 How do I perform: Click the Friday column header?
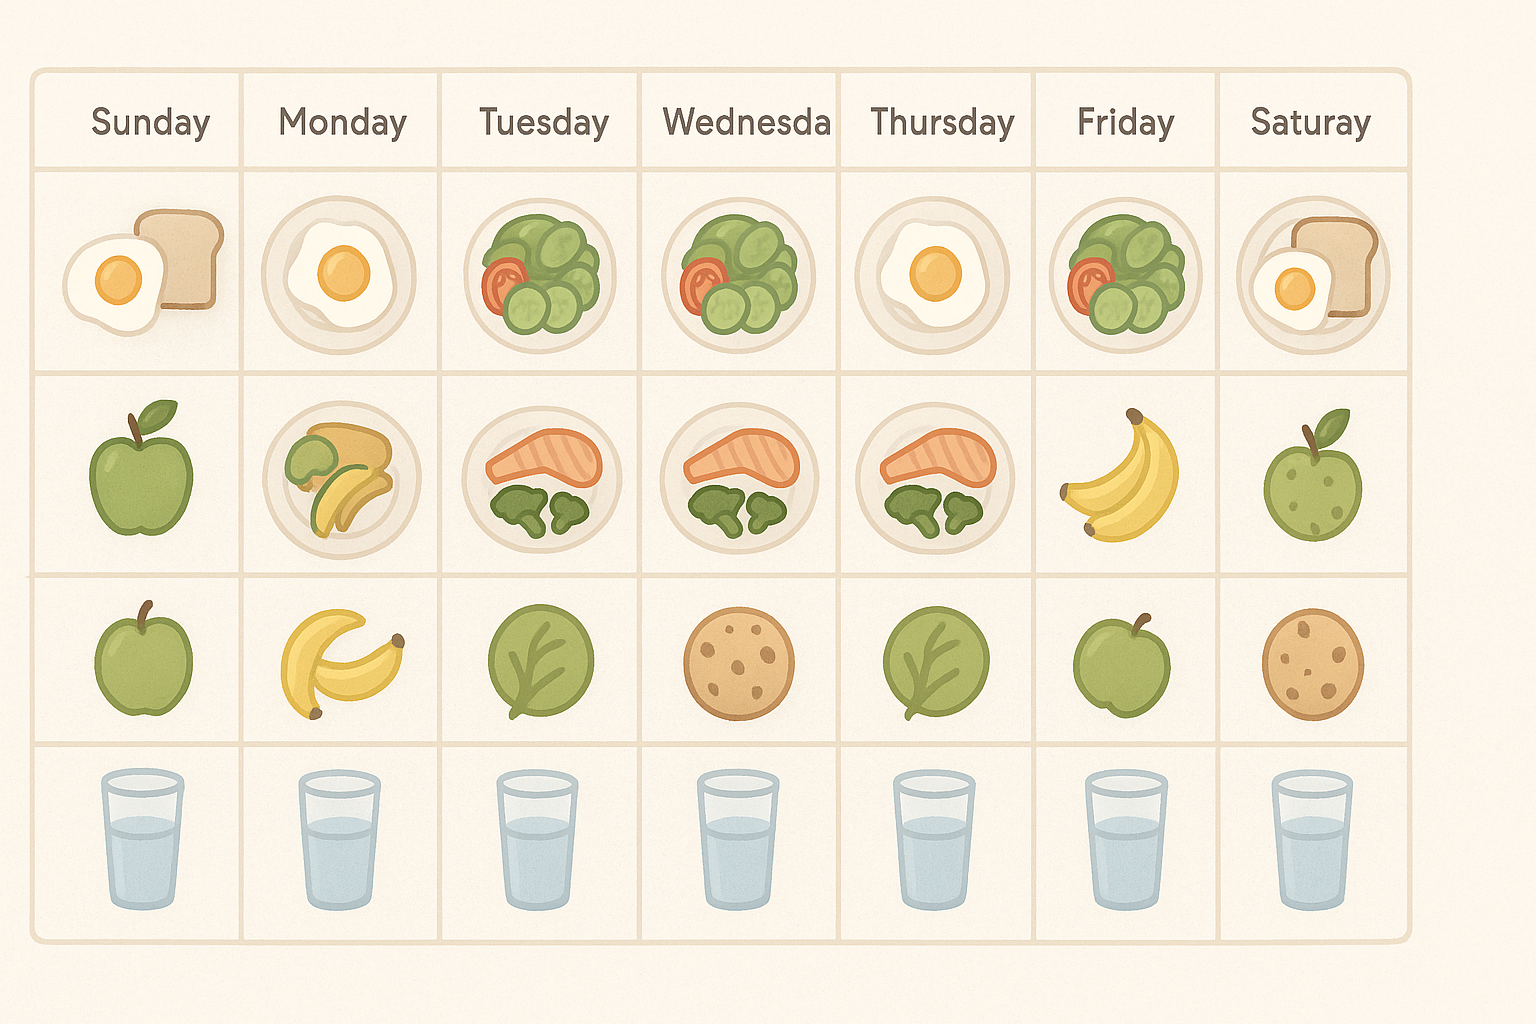(x=1126, y=122)
